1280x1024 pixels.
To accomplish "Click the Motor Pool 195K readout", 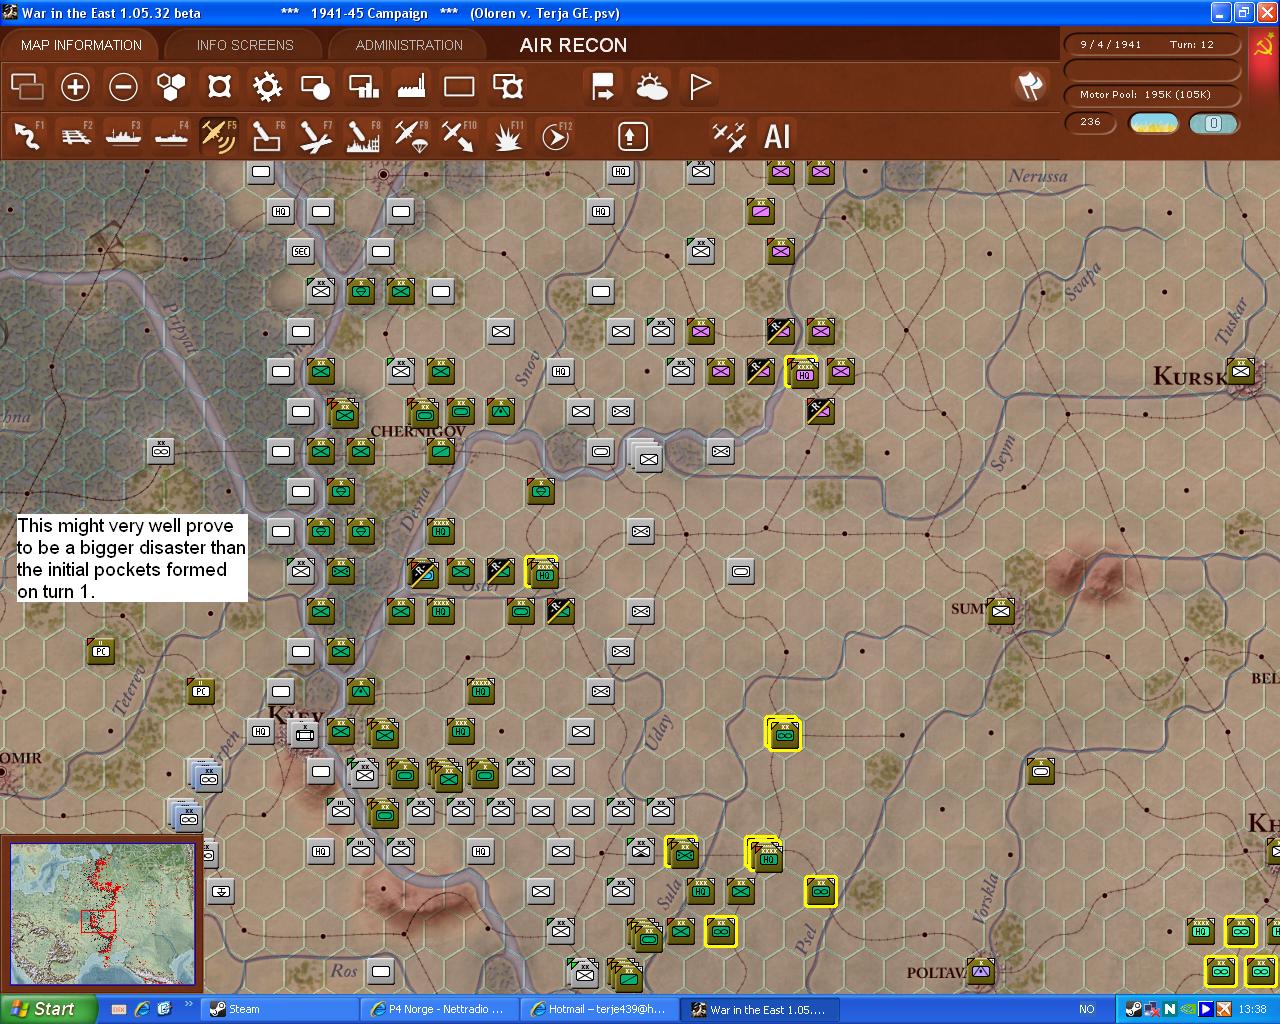I will tap(1151, 95).
